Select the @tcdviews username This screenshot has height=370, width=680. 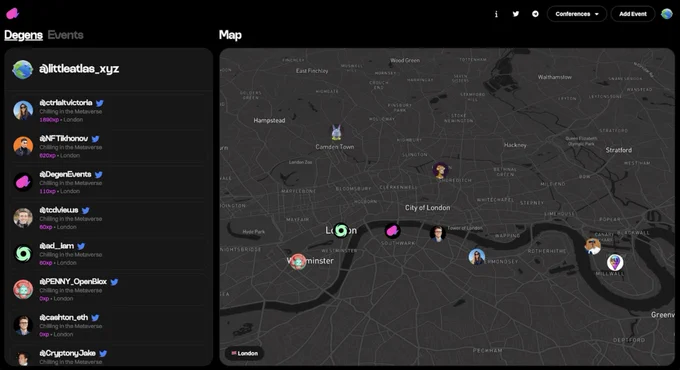pos(59,210)
